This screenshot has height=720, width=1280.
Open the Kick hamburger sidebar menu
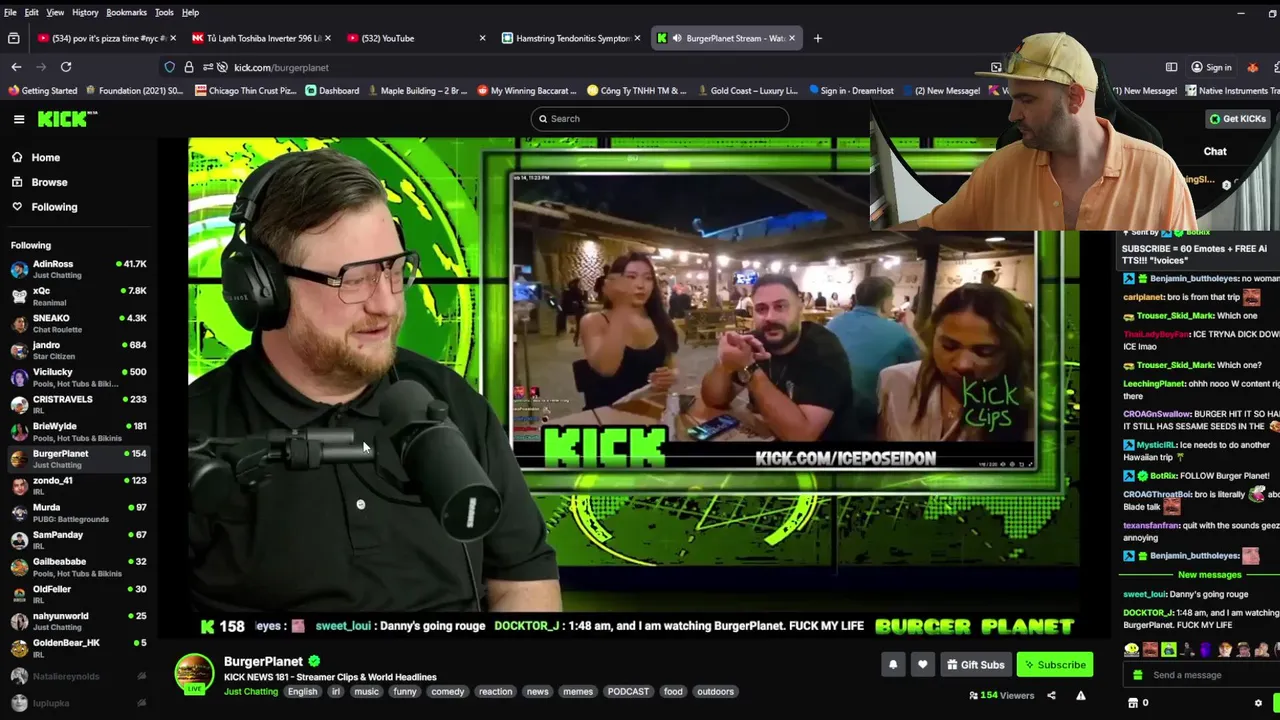pyautogui.click(x=19, y=119)
